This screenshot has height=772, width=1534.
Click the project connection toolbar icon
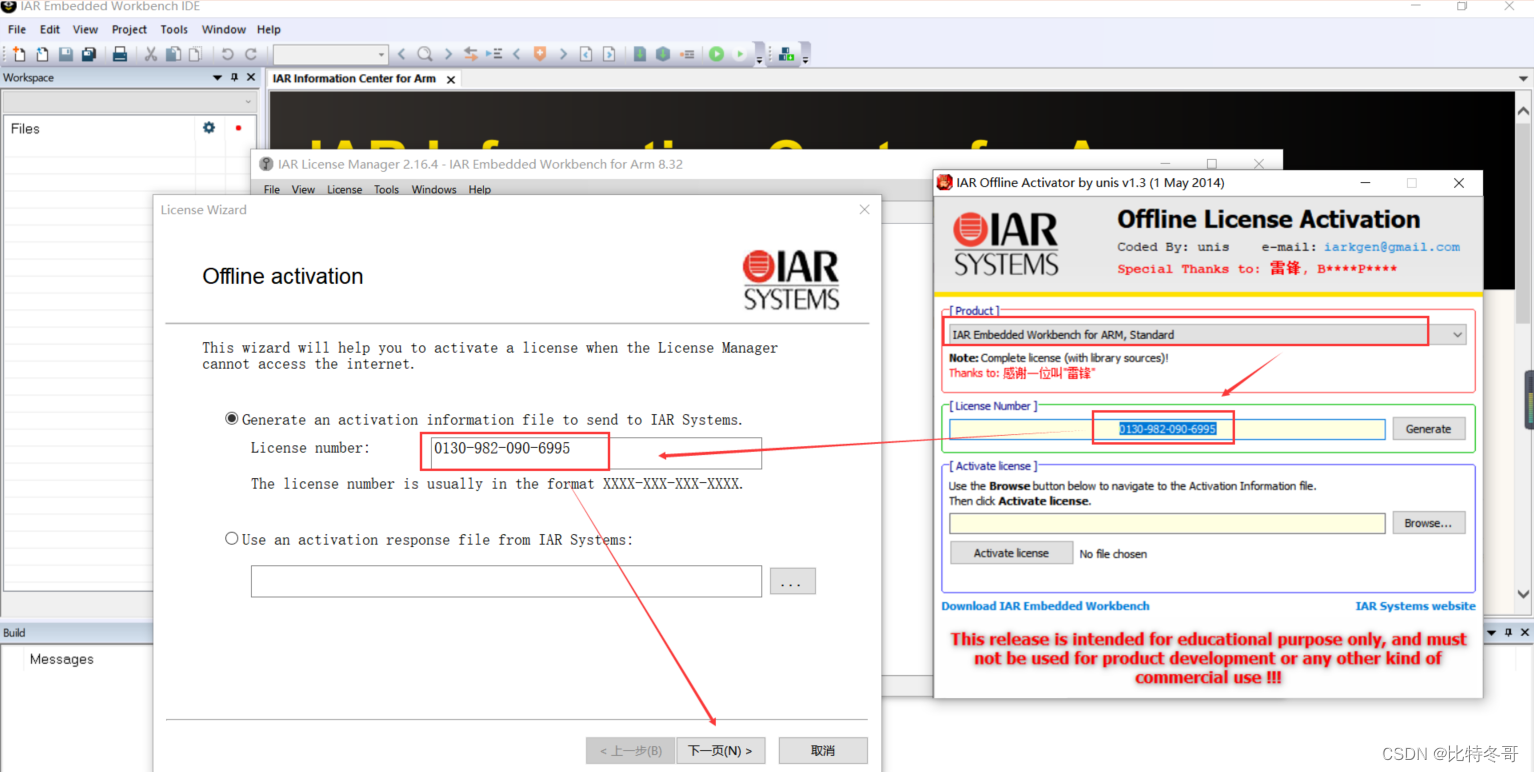point(786,54)
